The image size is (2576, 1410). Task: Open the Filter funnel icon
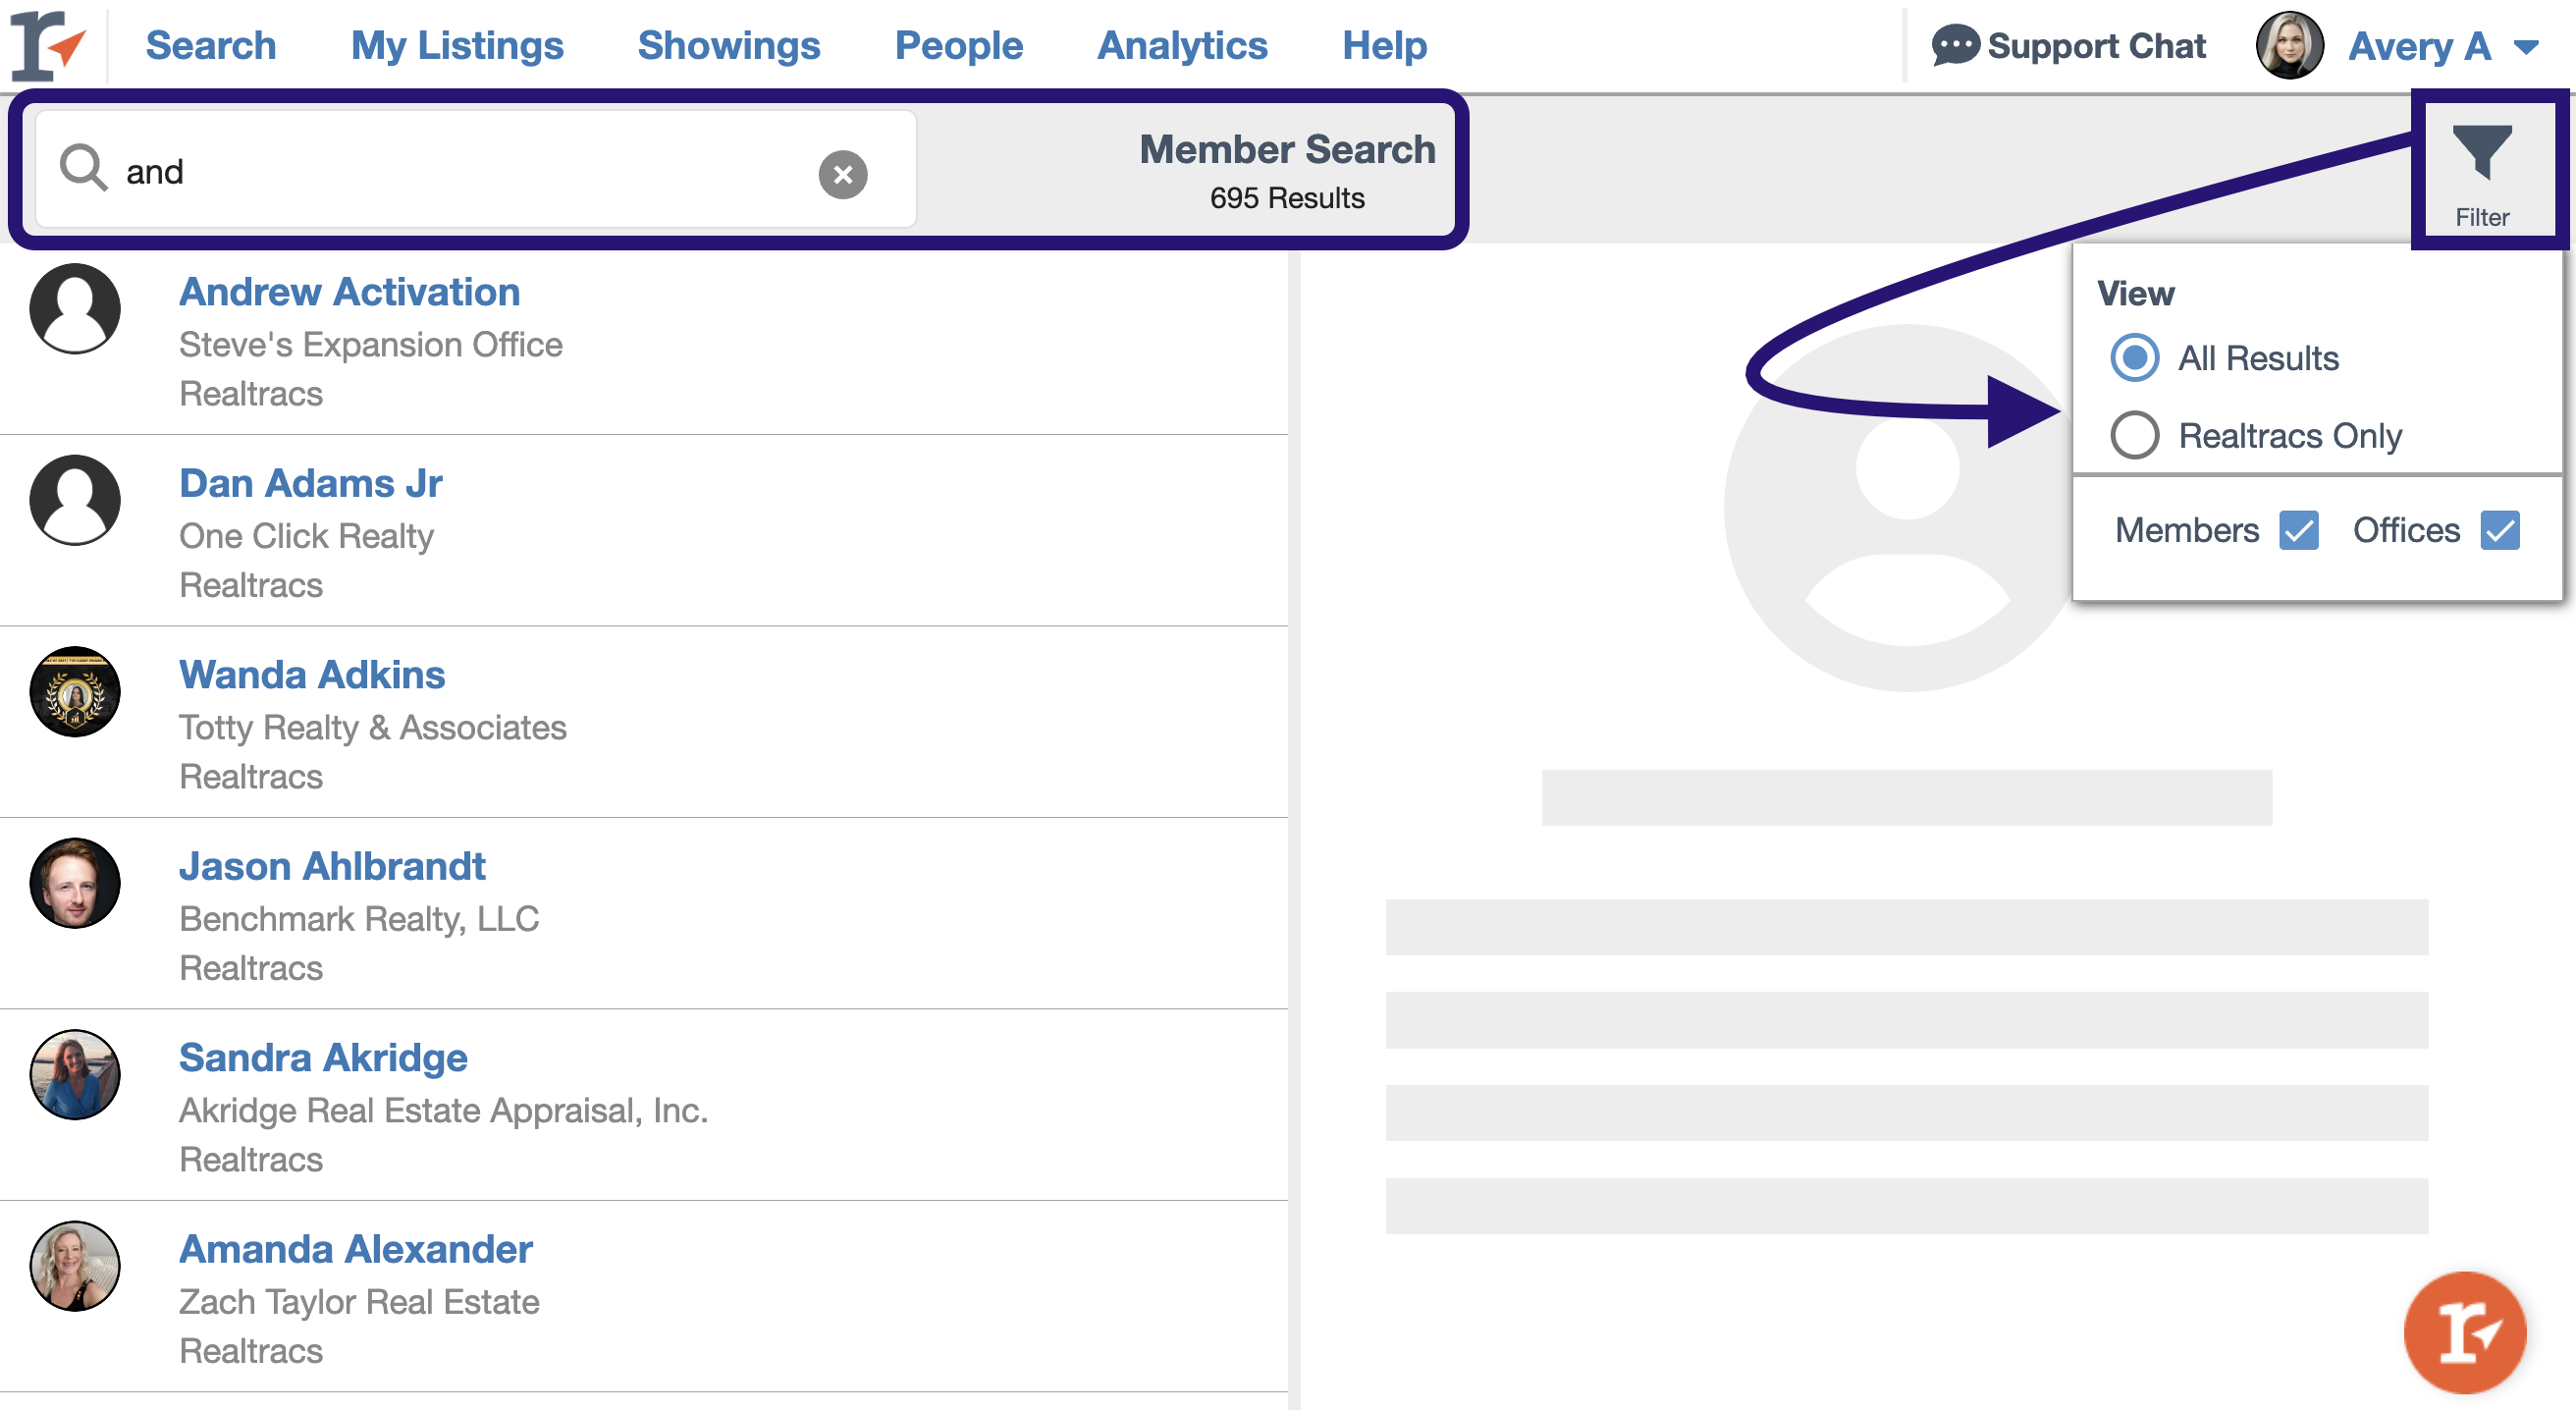[x=2482, y=152]
